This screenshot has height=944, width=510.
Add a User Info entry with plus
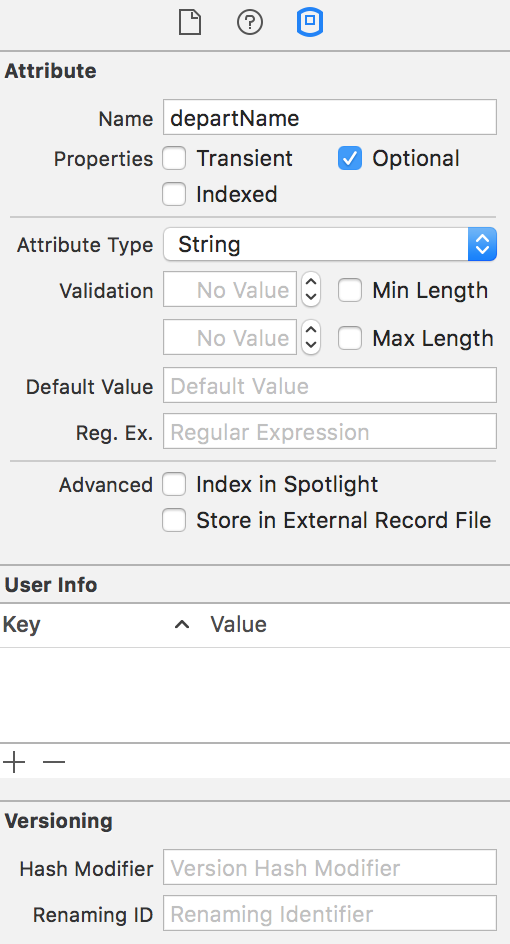14,762
